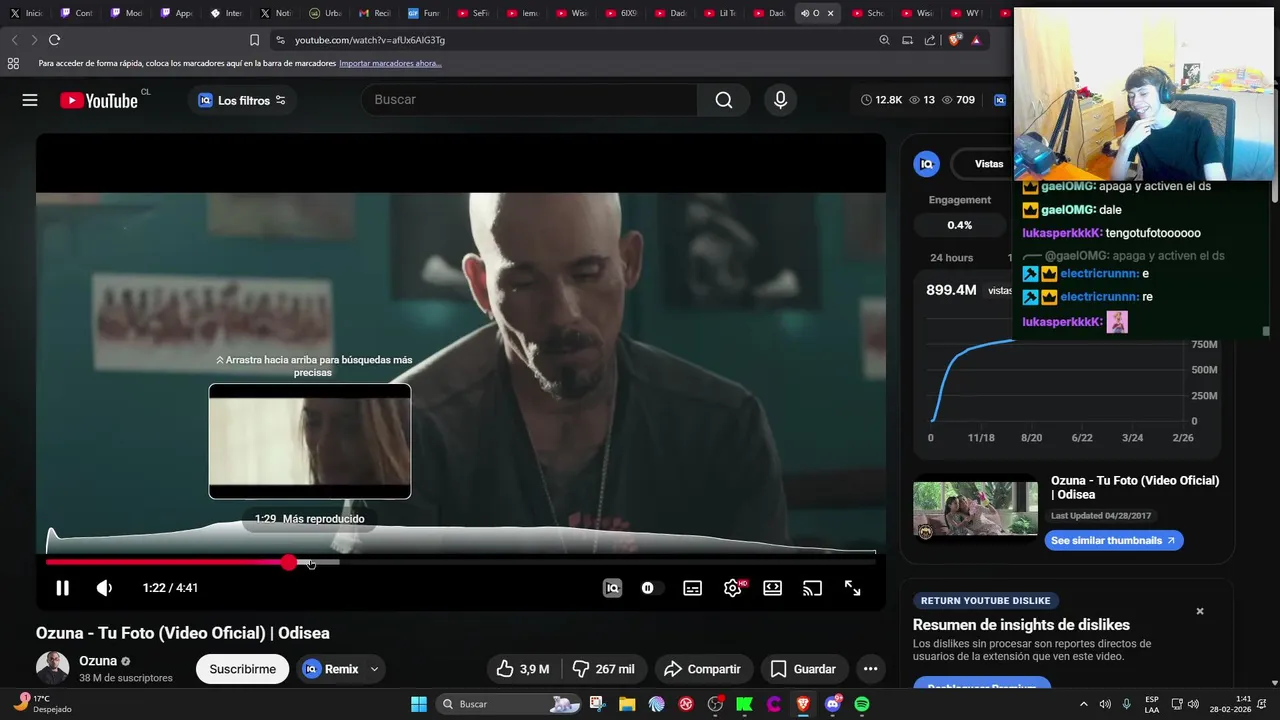Switch to the Lil Te browser tab
Screen dimensions: 1280x720
tap(718, 13)
